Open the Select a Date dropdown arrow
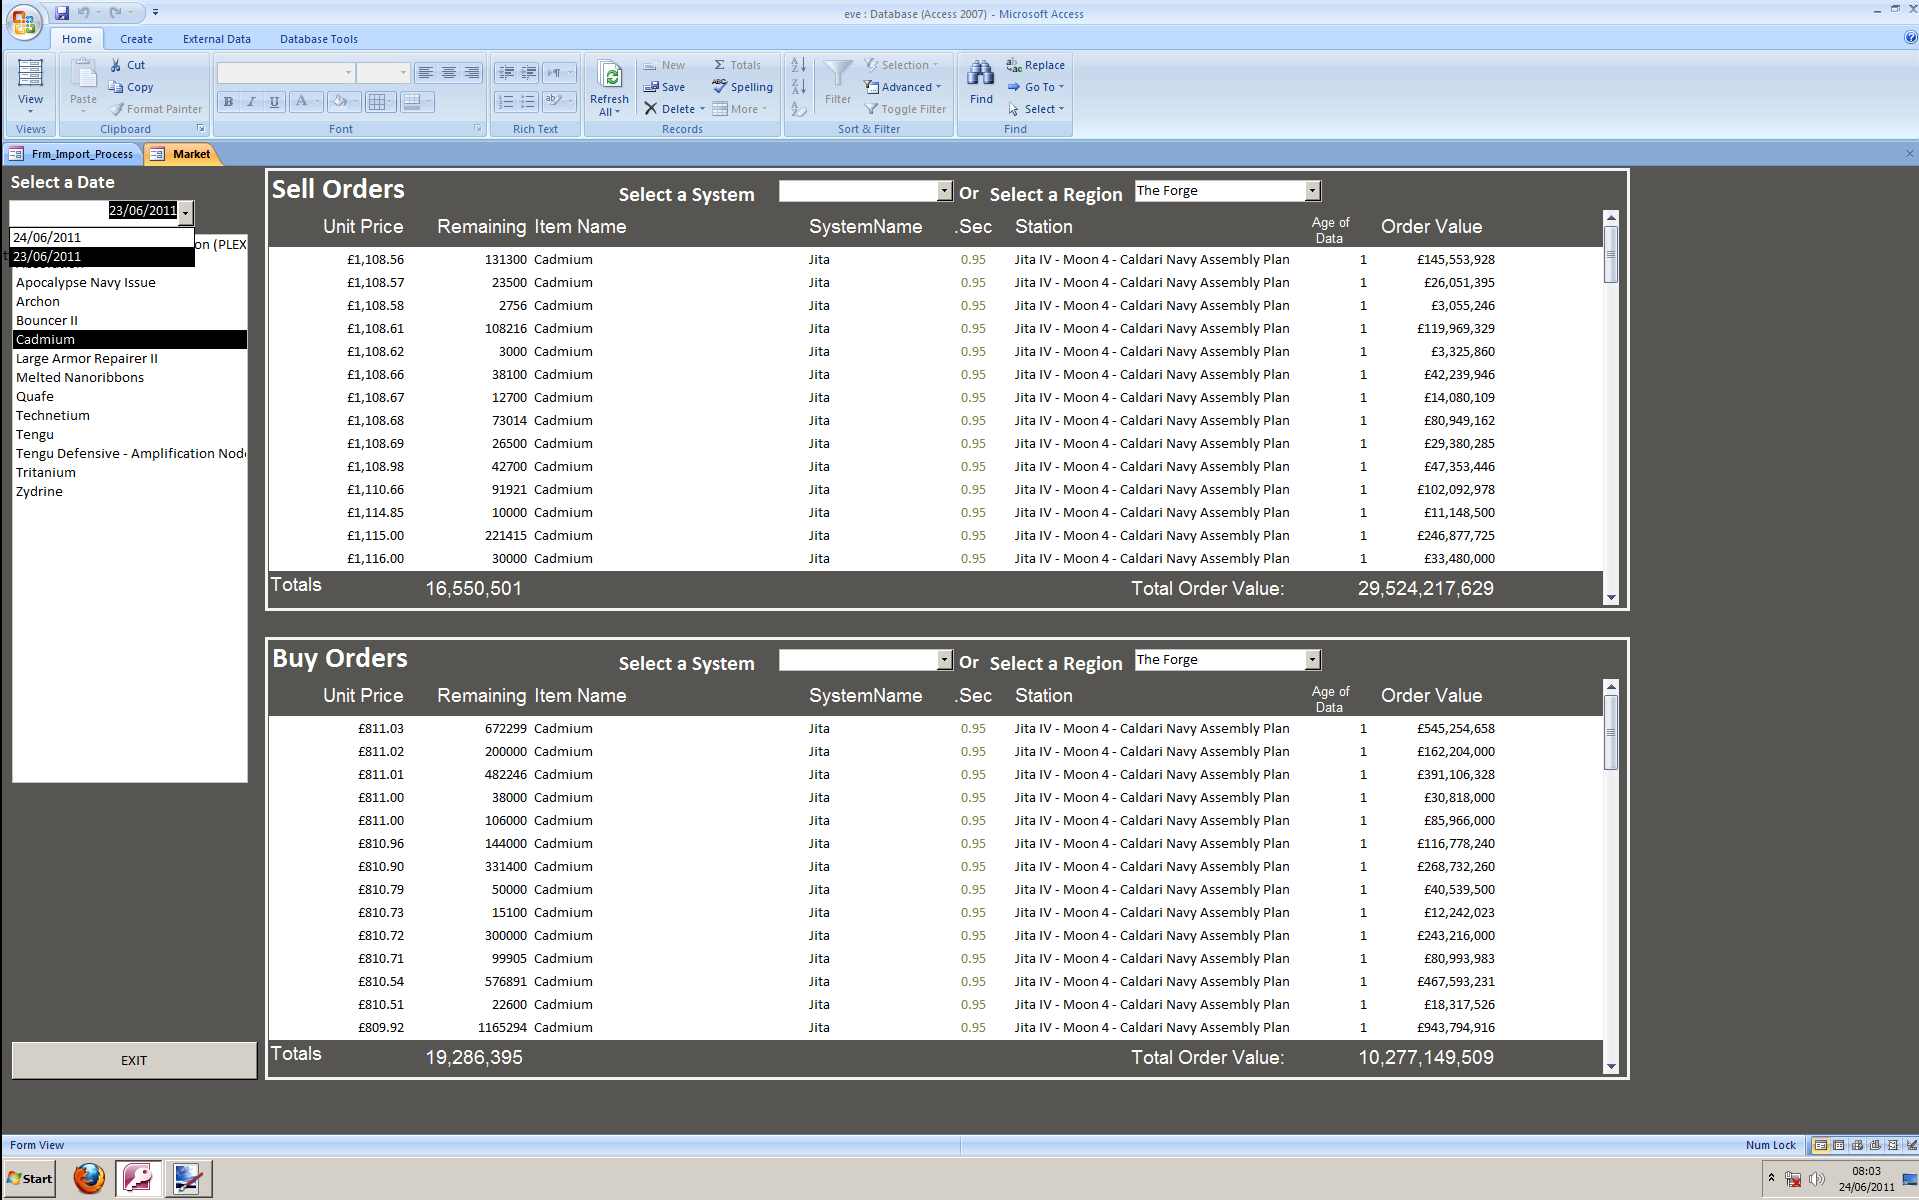1919x1200 pixels. 185,212
